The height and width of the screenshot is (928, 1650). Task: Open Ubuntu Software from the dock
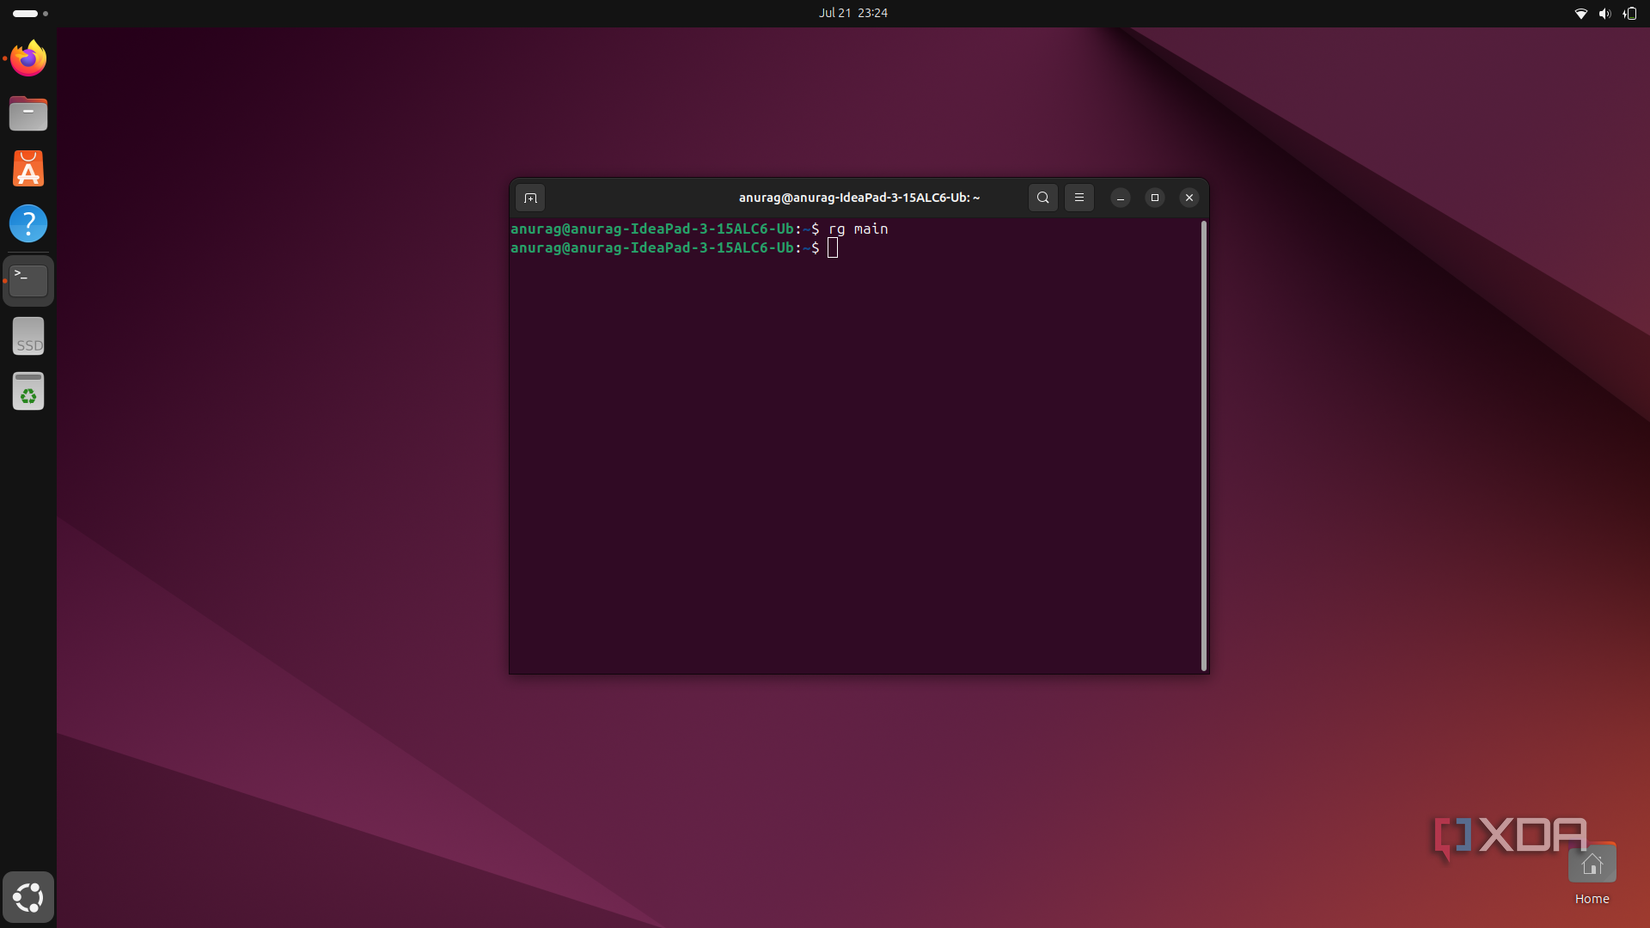click(28, 168)
